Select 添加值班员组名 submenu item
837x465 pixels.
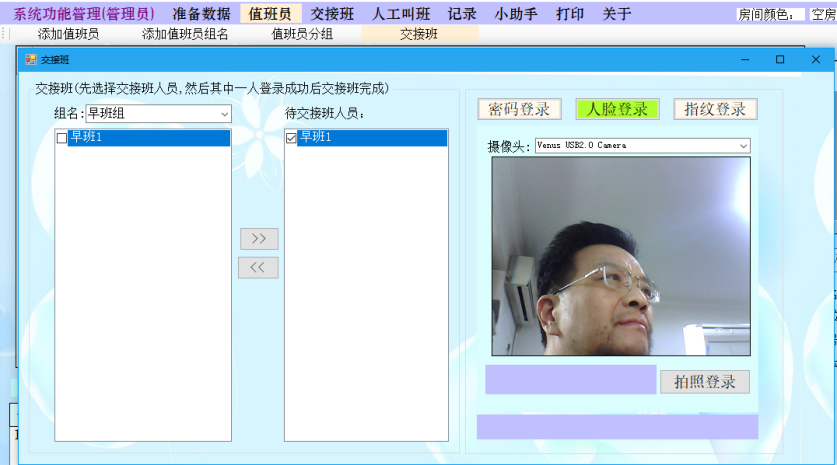click(185, 34)
